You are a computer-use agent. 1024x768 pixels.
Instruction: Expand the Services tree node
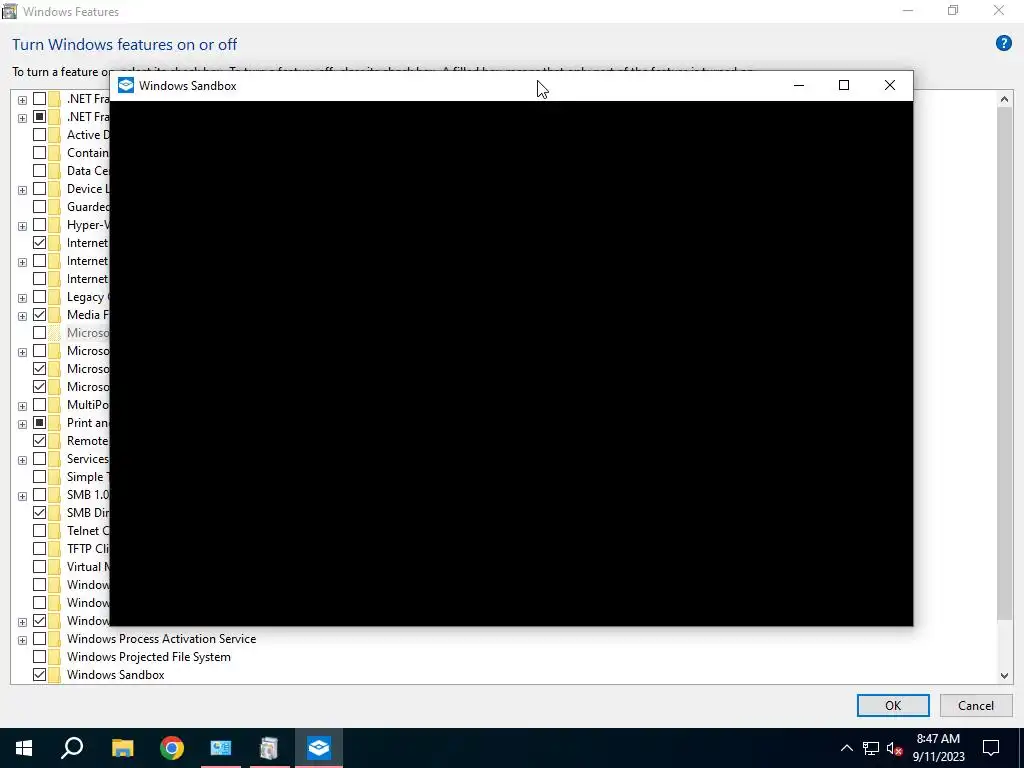coord(22,460)
